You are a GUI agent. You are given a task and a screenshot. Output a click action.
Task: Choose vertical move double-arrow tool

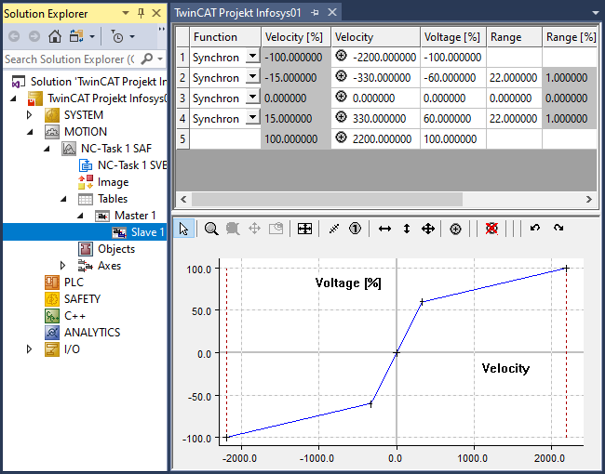point(406,229)
